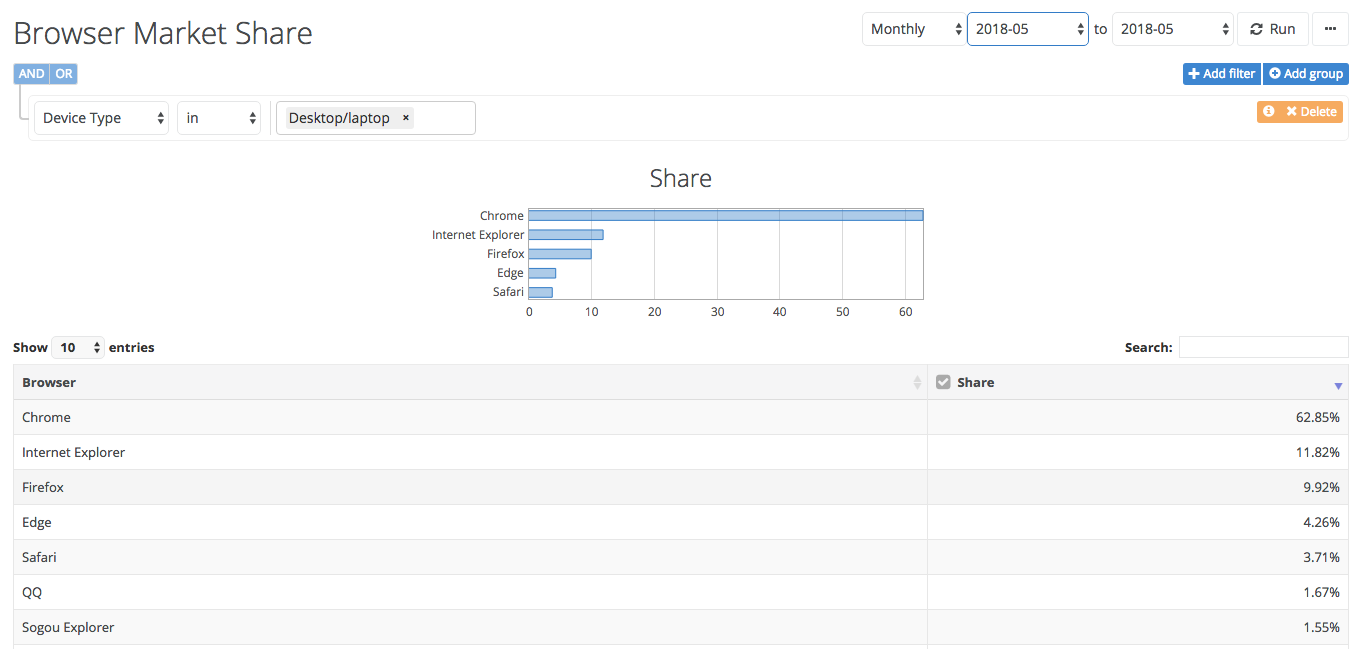Viewport: 1358px width, 649px height.
Task: Click the Run refresh button
Action: click(x=1272, y=29)
